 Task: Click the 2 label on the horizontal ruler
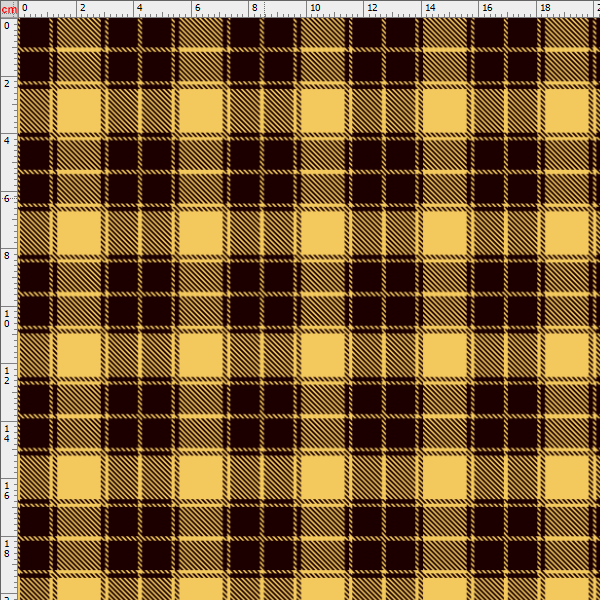(x=83, y=8)
